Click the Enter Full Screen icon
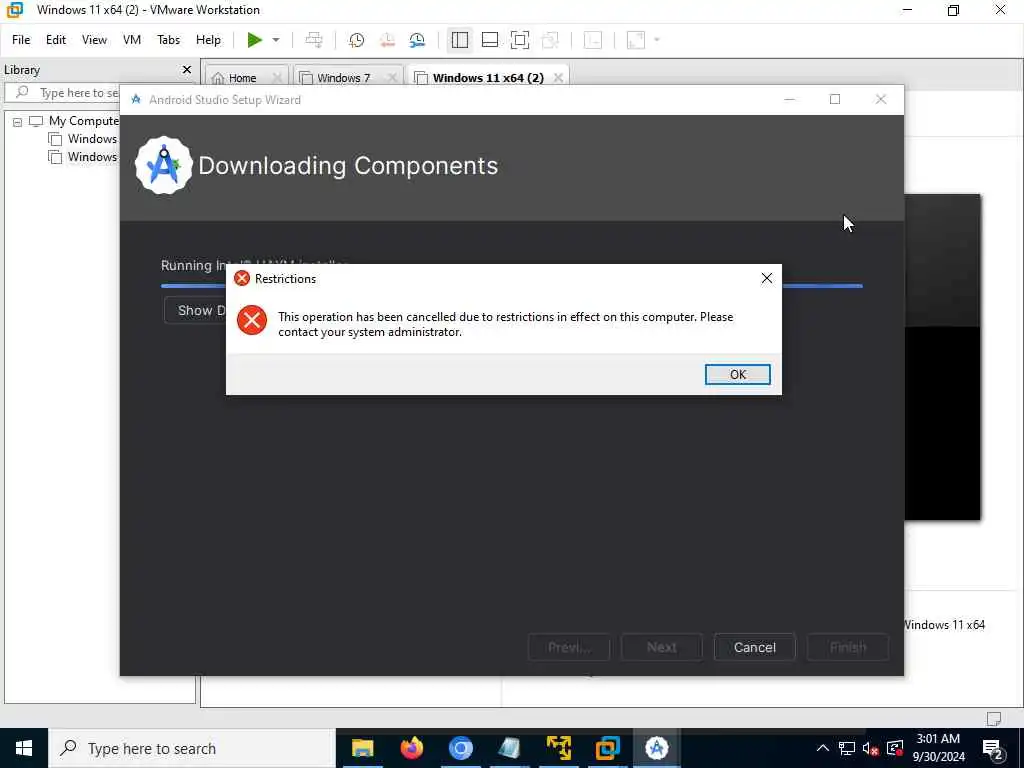The height and width of the screenshot is (768, 1024). pyautogui.click(x=520, y=40)
